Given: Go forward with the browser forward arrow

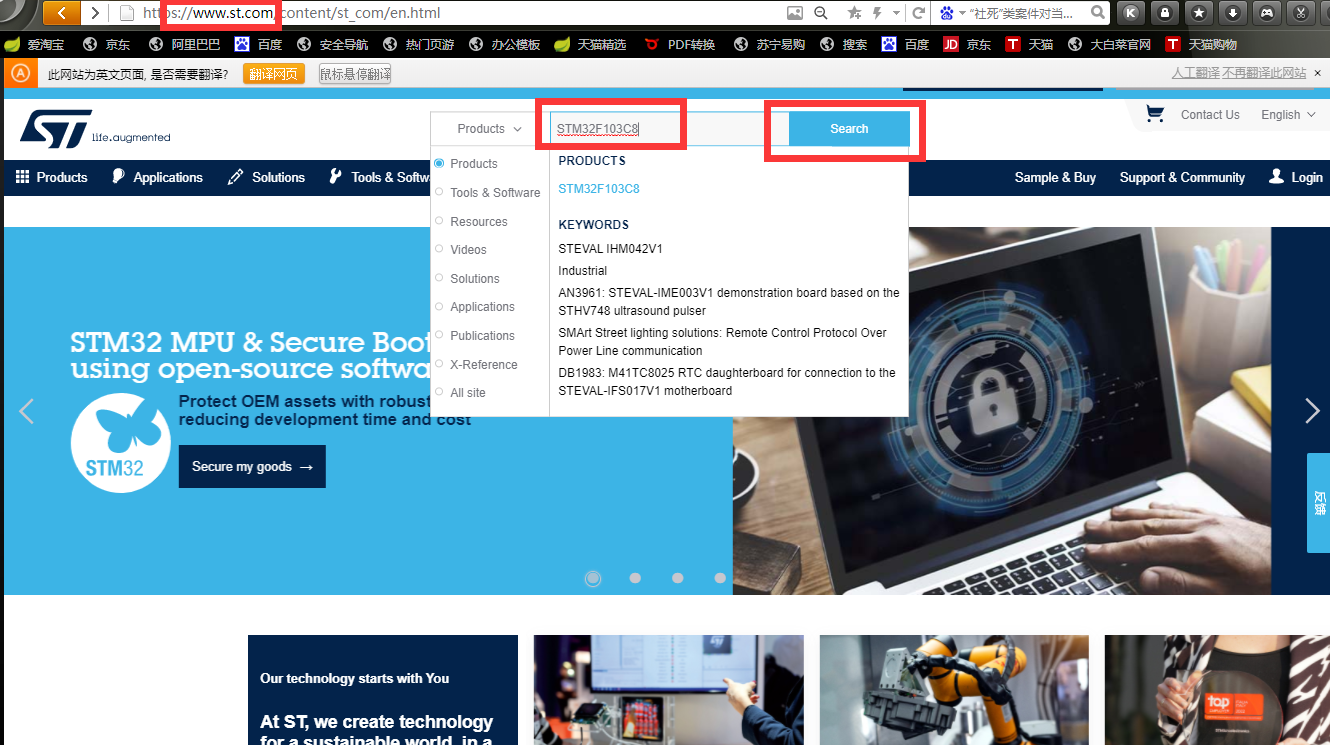Looking at the screenshot, I should [95, 13].
